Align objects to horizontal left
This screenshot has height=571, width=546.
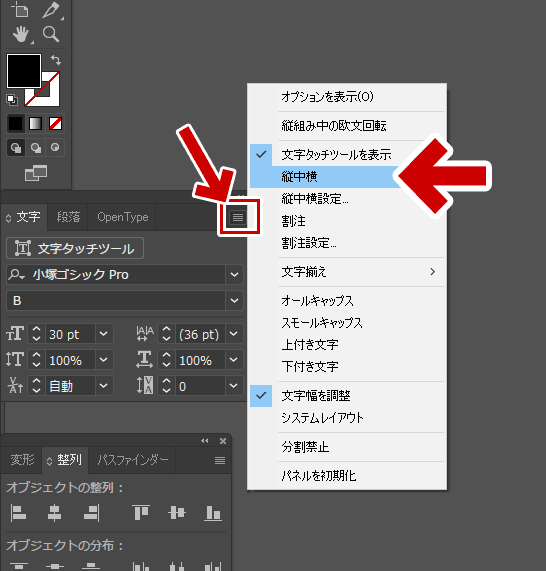(x=18, y=513)
